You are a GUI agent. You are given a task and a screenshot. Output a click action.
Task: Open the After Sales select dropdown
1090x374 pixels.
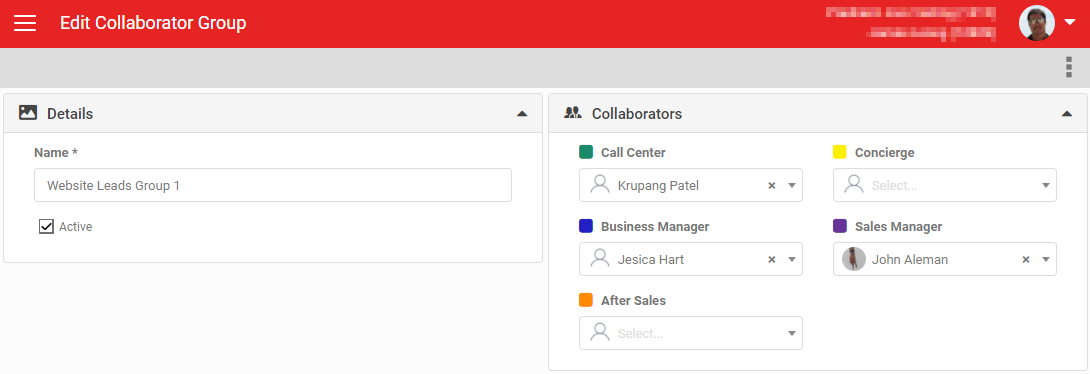click(690, 333)
